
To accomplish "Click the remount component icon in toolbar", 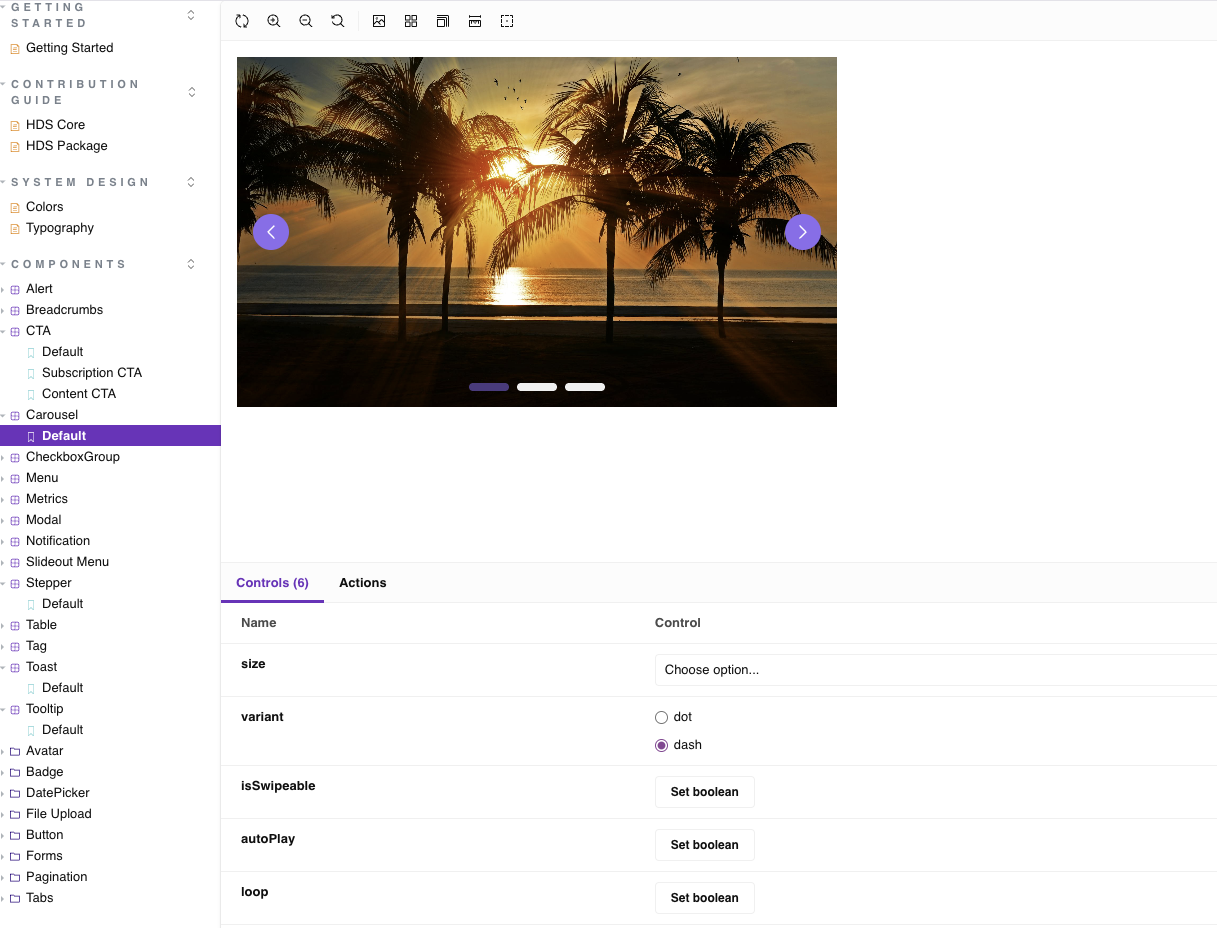I will click(242, 21).
